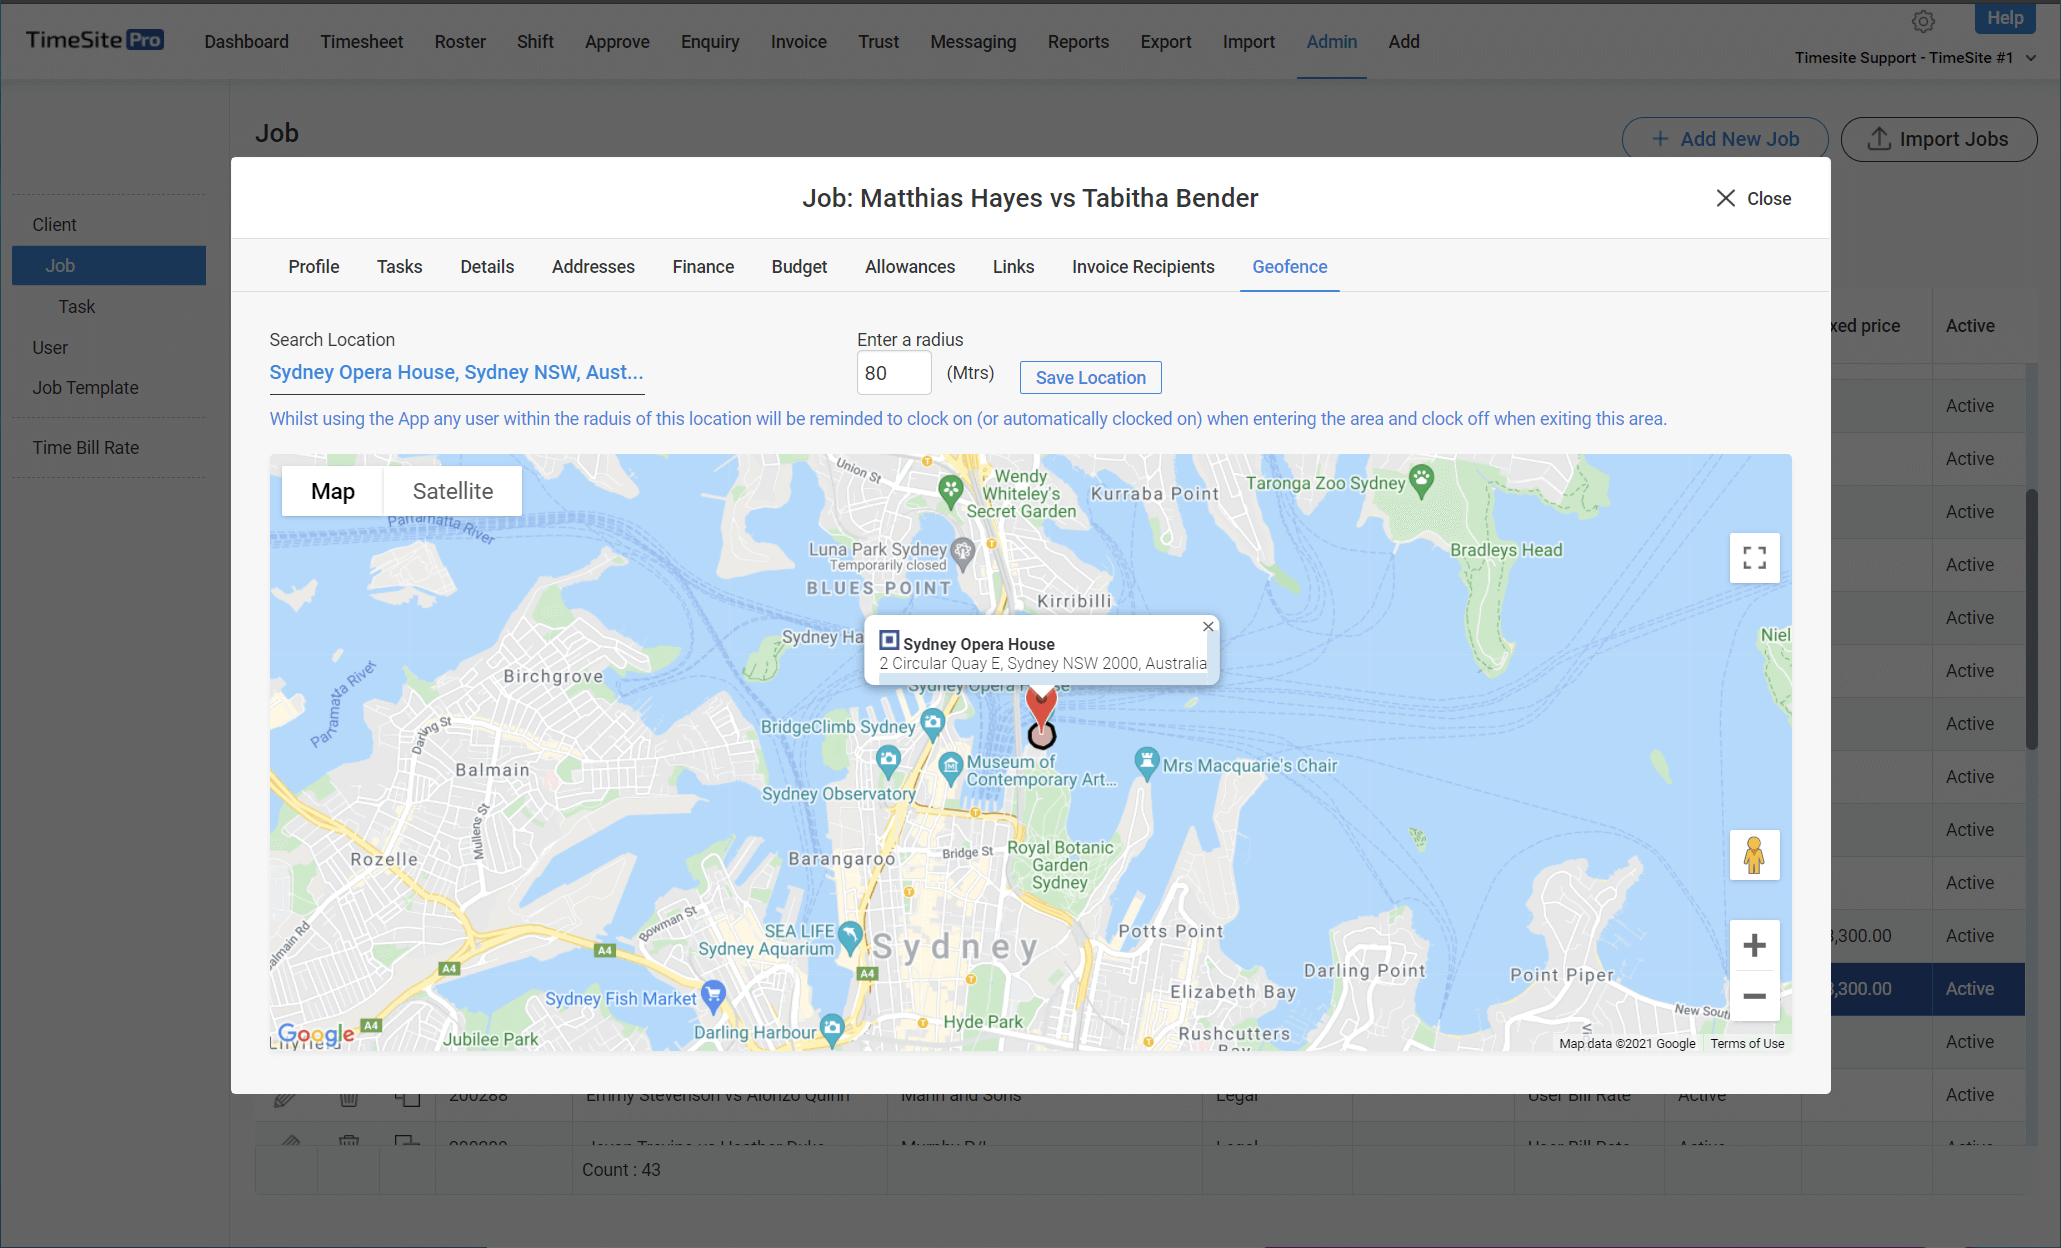Click the Search Location field
The image size is (2061, 1248).
tap(456, 372)
